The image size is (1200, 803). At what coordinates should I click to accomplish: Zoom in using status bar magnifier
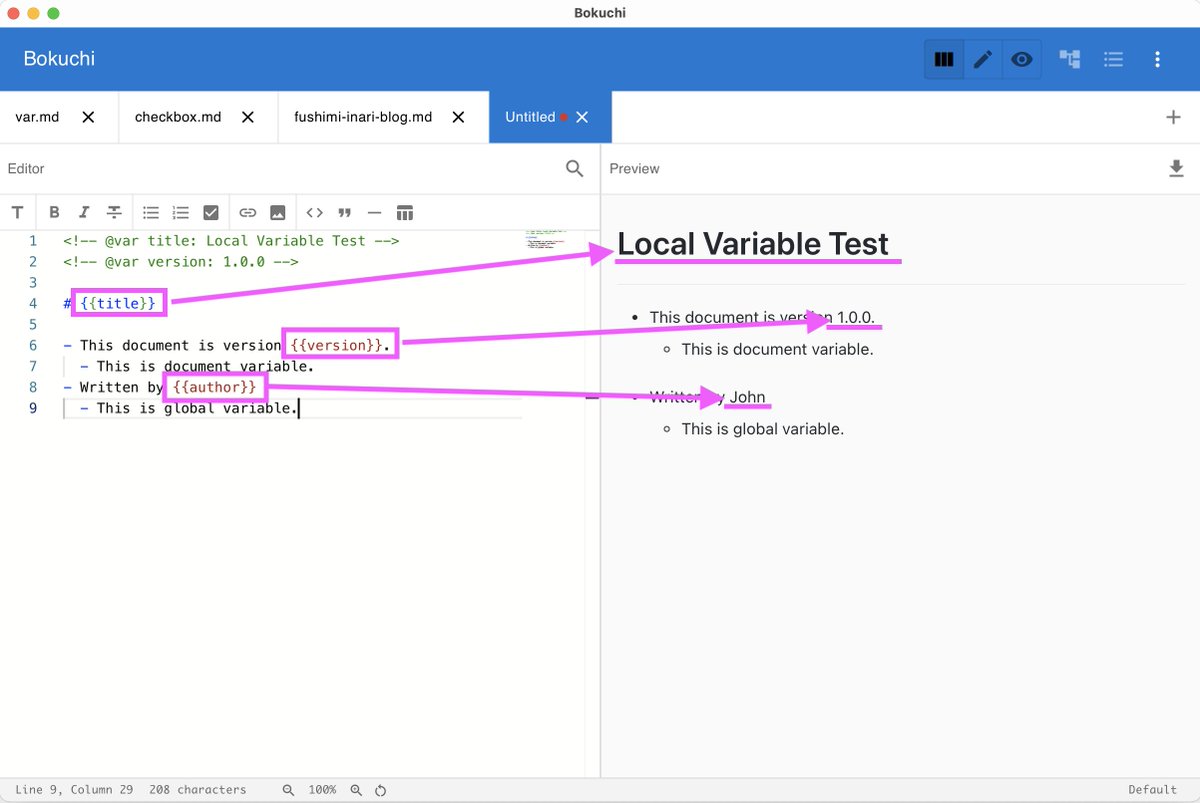356,790
